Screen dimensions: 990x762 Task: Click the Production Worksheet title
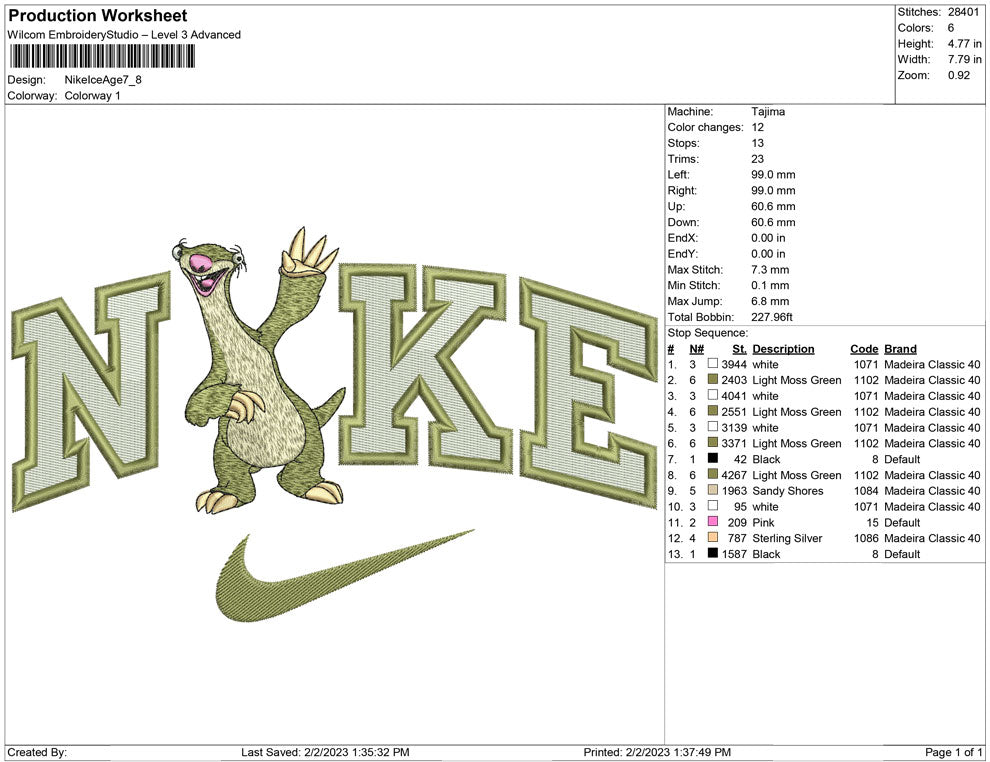point(98,16)
